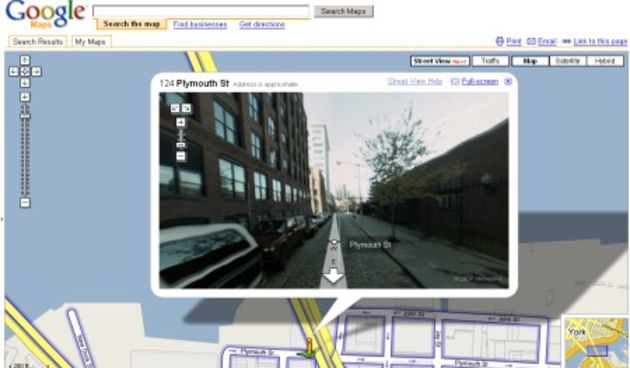
Task: Click the Plymouth St label in Street View
Action: pyautogui.click(x=370, y=245)
